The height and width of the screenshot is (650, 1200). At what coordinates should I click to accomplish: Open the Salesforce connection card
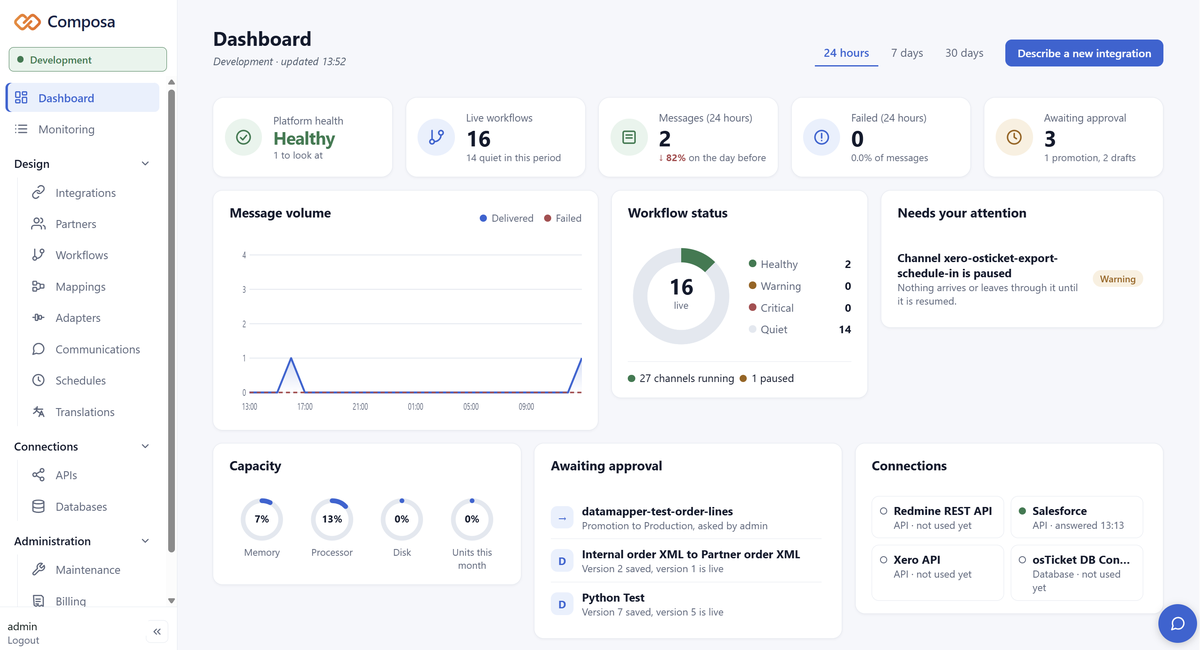point(1076,518)
